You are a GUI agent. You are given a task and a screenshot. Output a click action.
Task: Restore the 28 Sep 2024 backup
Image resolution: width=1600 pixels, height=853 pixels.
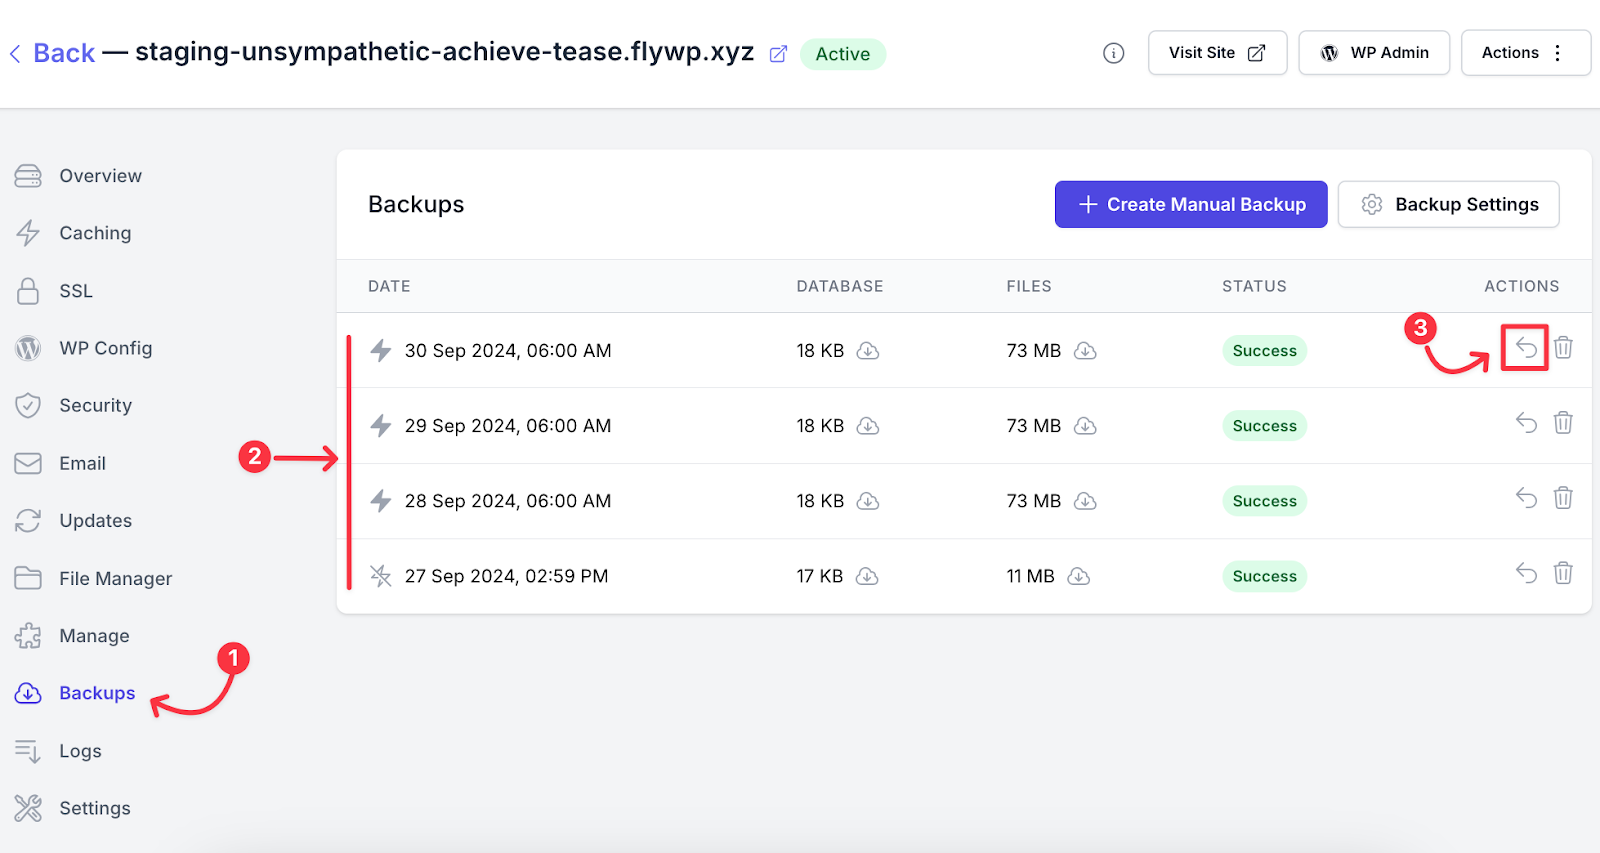pos(1526,498)
